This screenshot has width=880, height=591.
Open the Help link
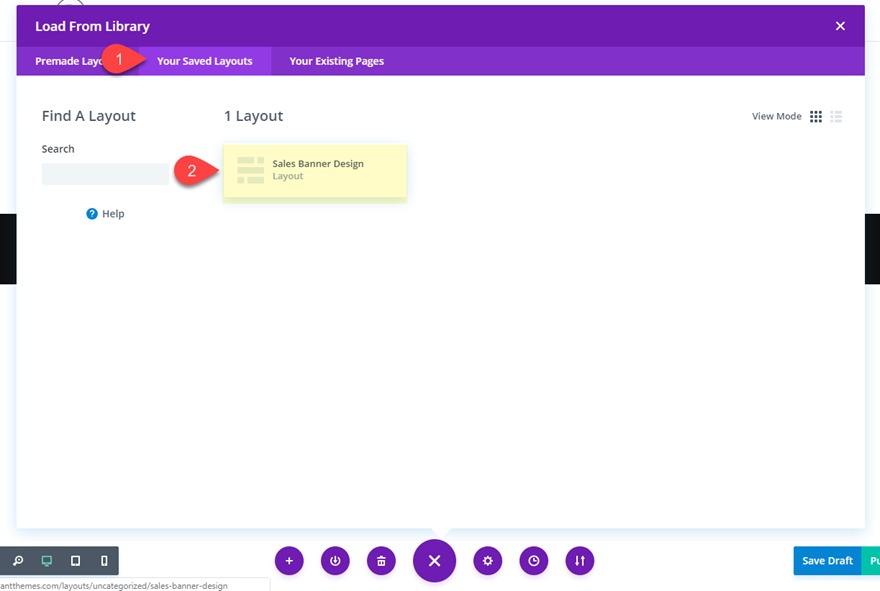click(x=105, y=214)
